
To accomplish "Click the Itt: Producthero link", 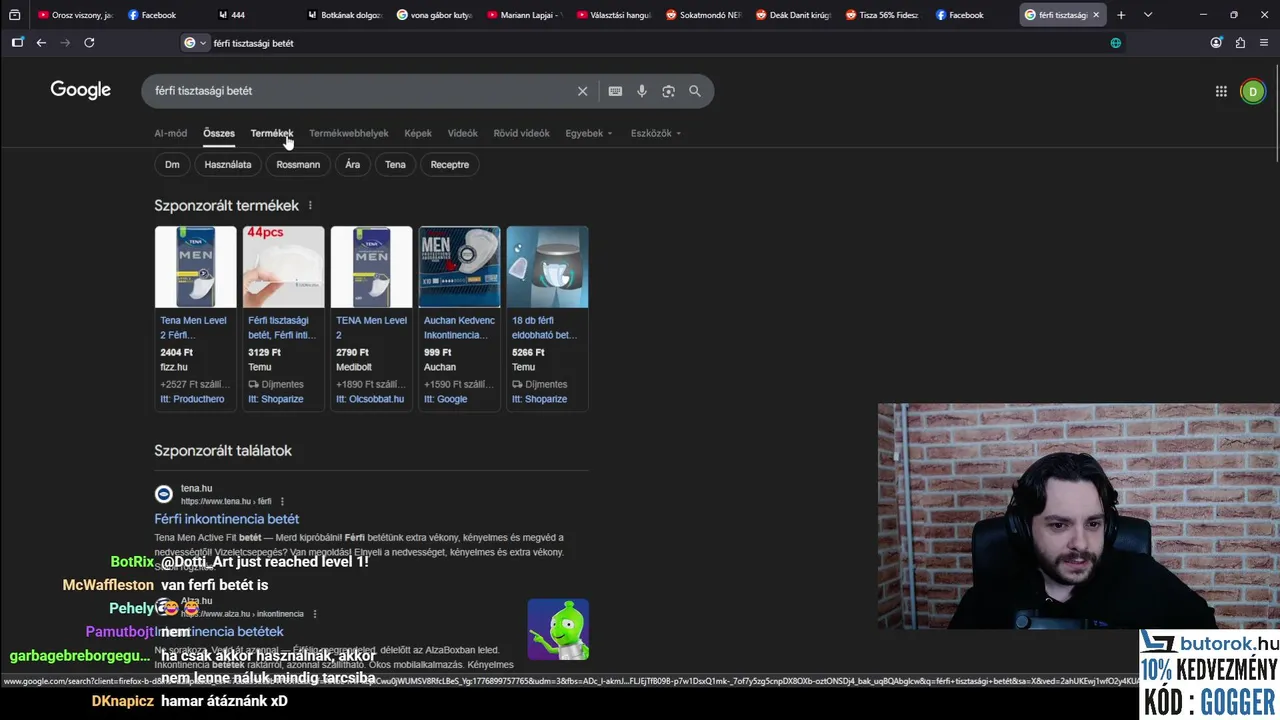I will coord(192,399).
